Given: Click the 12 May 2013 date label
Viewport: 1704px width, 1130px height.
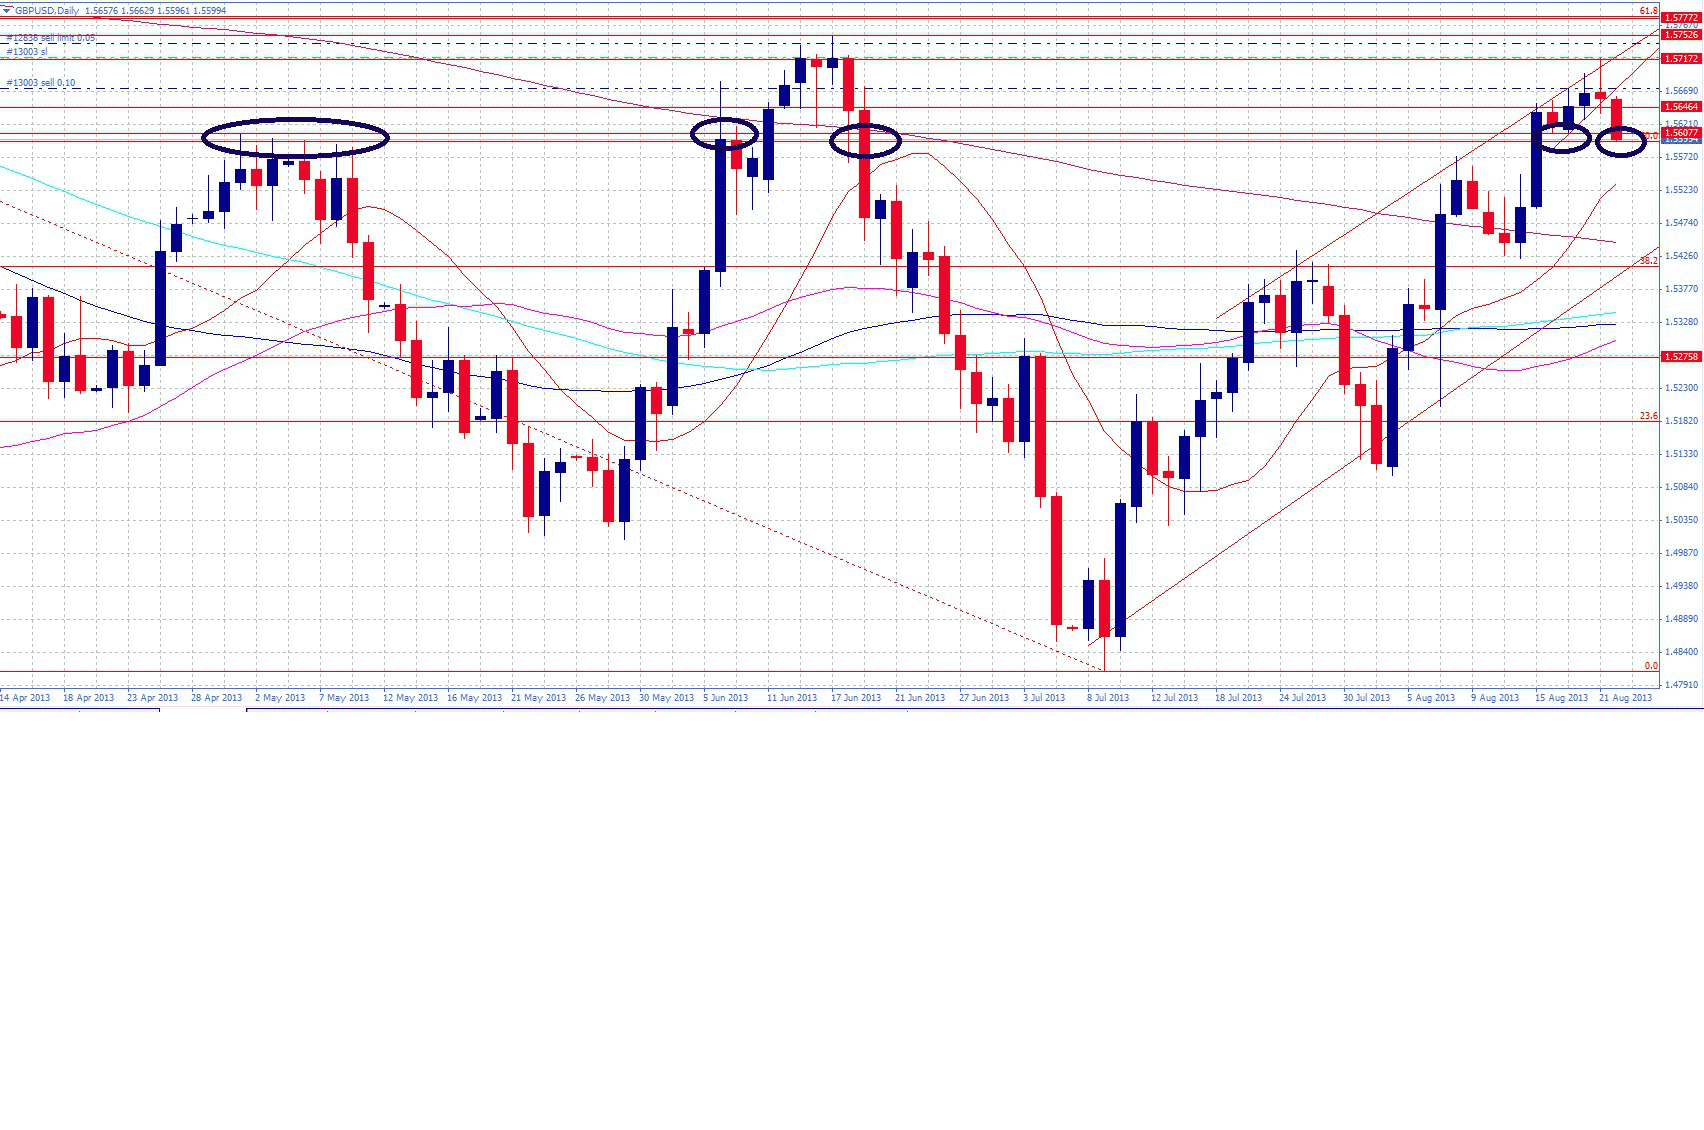Looking at the screenshot, I should click(411, 697).
